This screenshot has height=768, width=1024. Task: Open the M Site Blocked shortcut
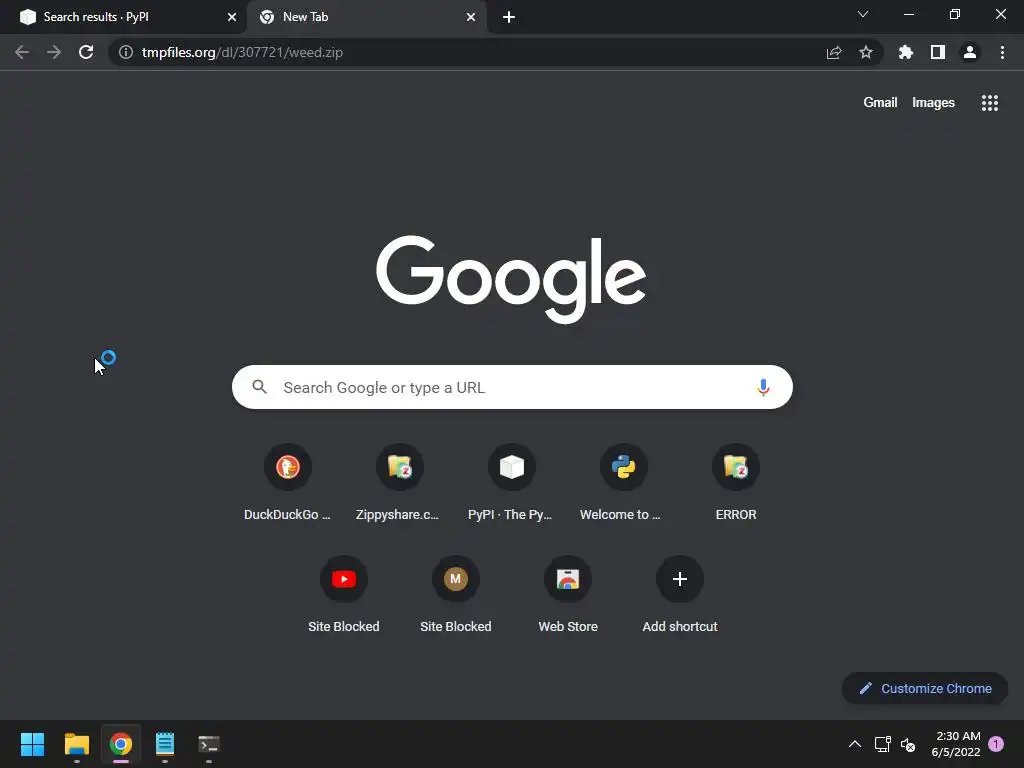point(456,594)
